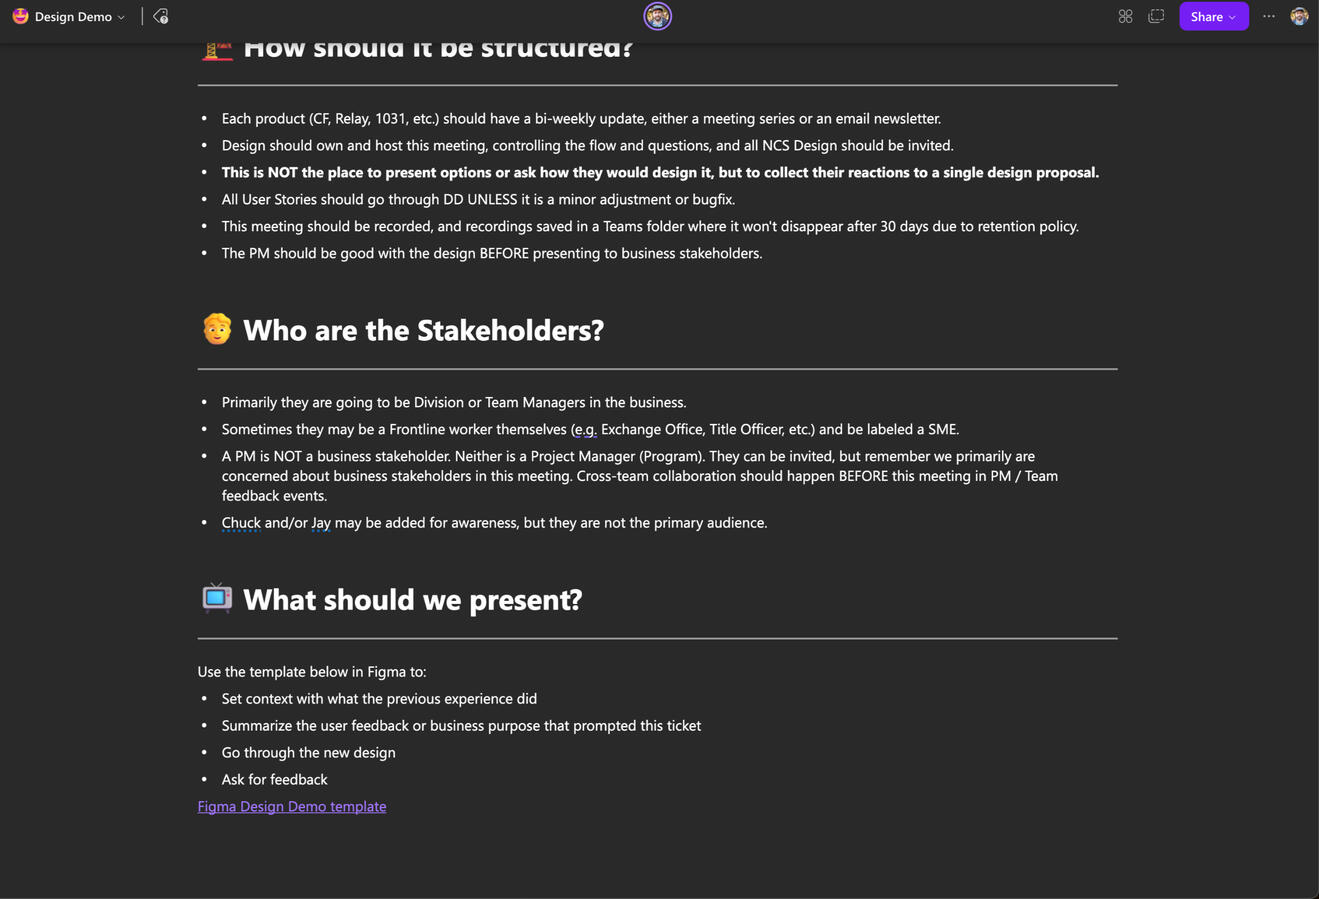This screenshot has width=1319, height=899.
Task: Open the Share dropdown button
Action: click(1213, 17)
